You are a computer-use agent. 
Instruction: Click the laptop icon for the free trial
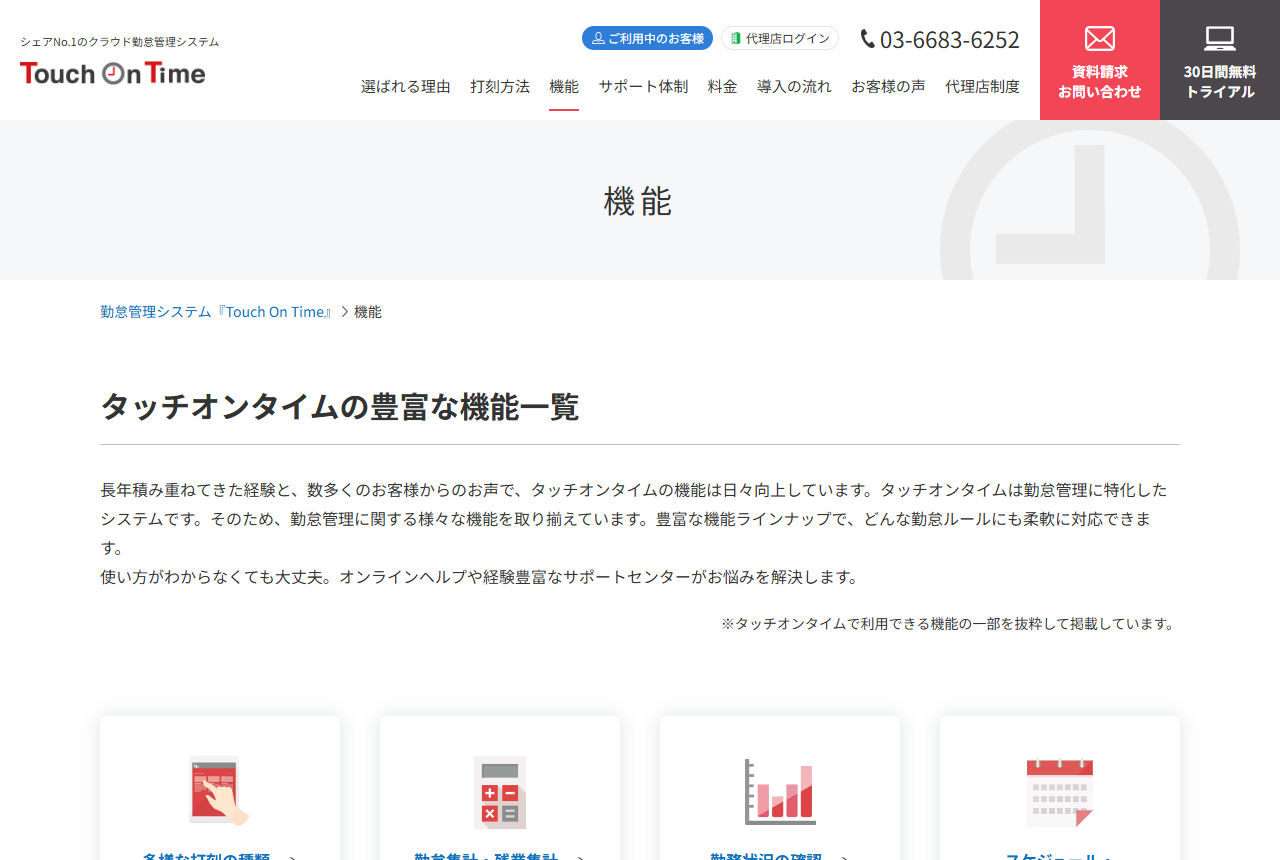[x=1220, y=39]
